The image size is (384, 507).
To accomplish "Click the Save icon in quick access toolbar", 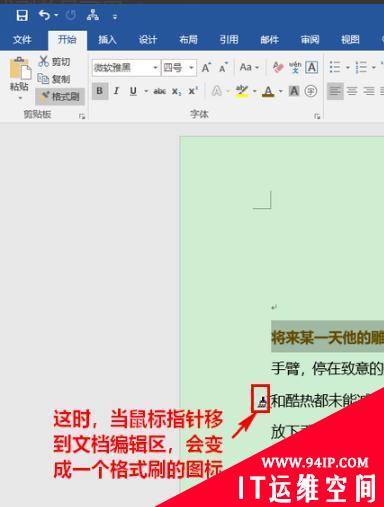I will (22, 15).
